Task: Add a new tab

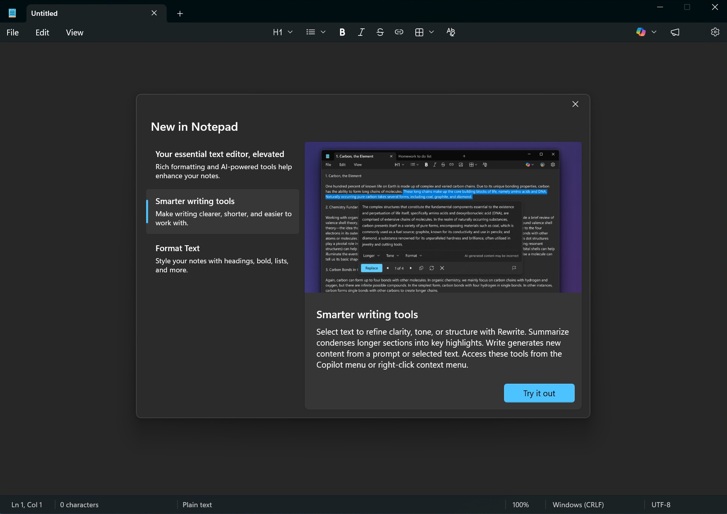Action: tap(180, 13)
